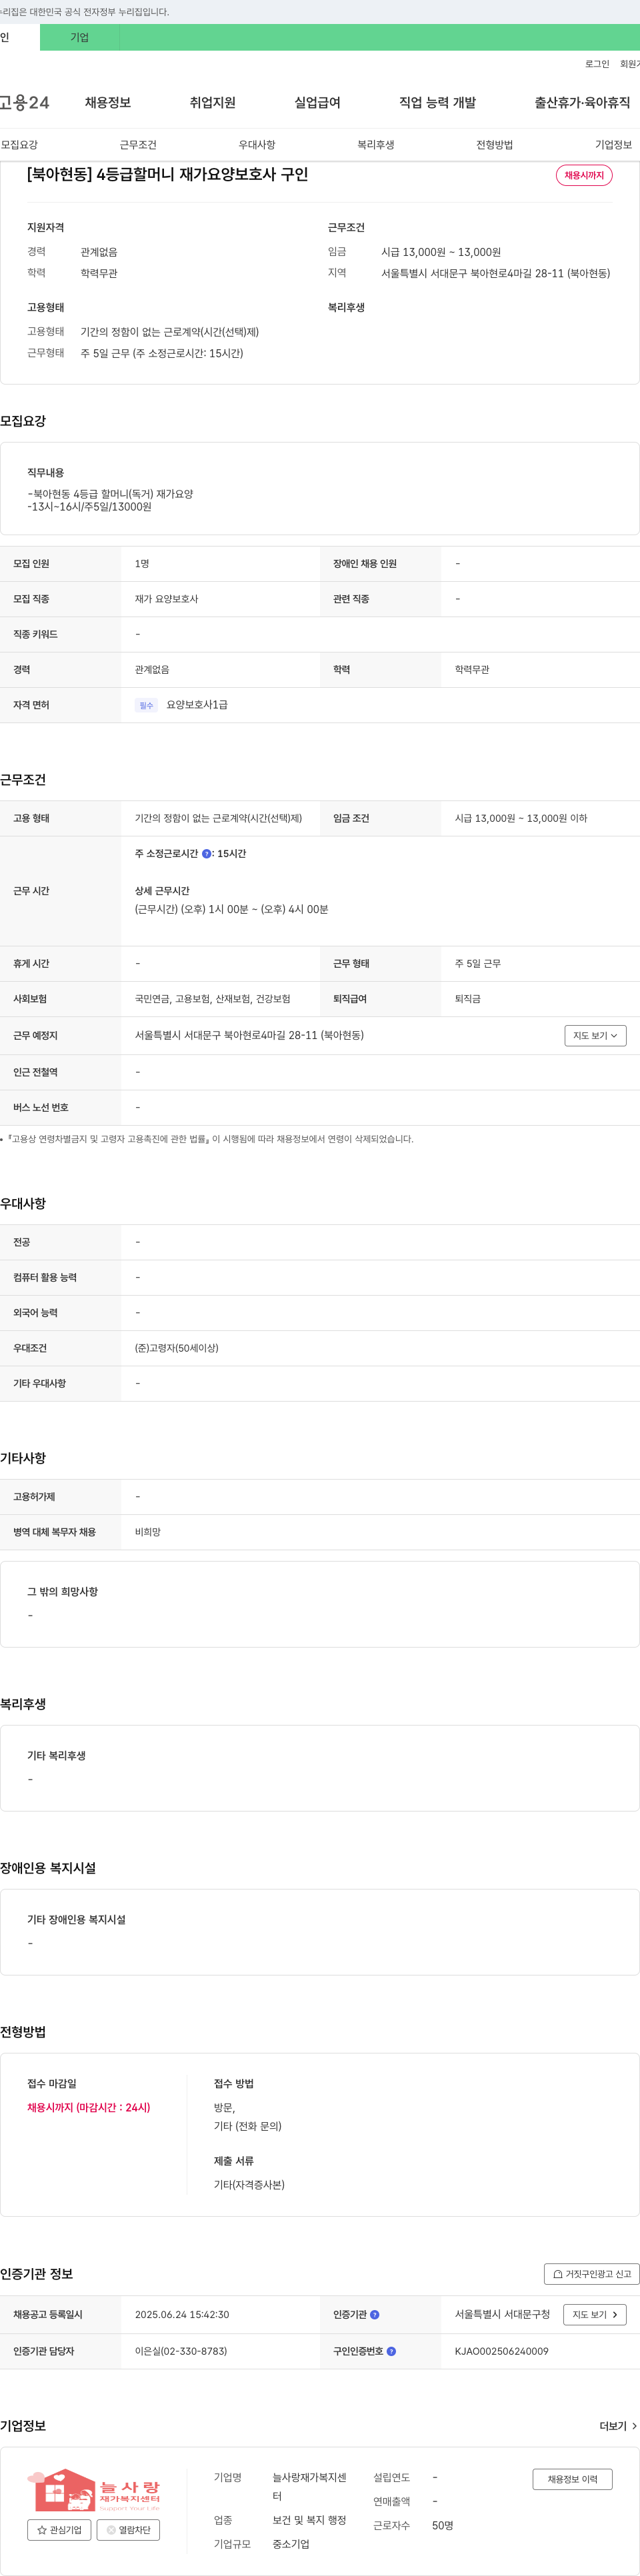Click the job title 재가요양보호사 구인
The image size is (640, 2576).
[x=167, y=174]
